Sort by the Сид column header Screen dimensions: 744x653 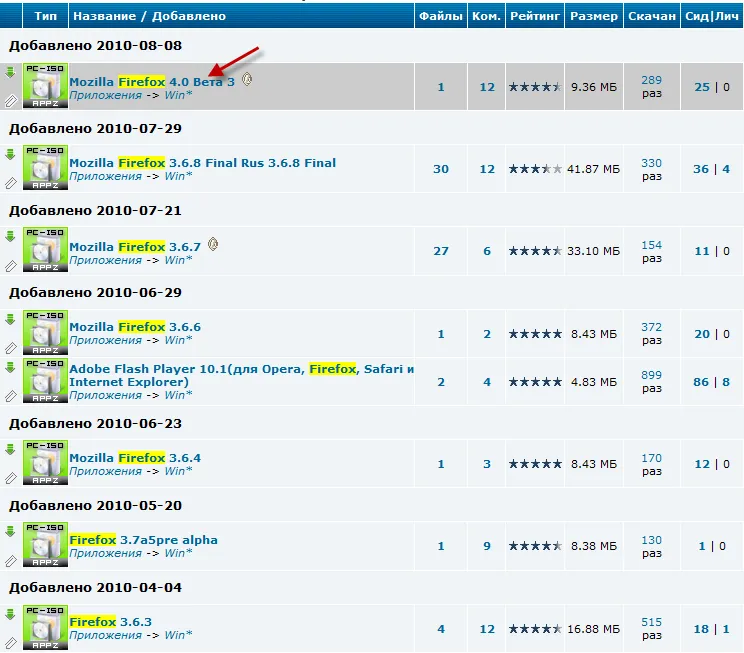click(x=697, y=16)
